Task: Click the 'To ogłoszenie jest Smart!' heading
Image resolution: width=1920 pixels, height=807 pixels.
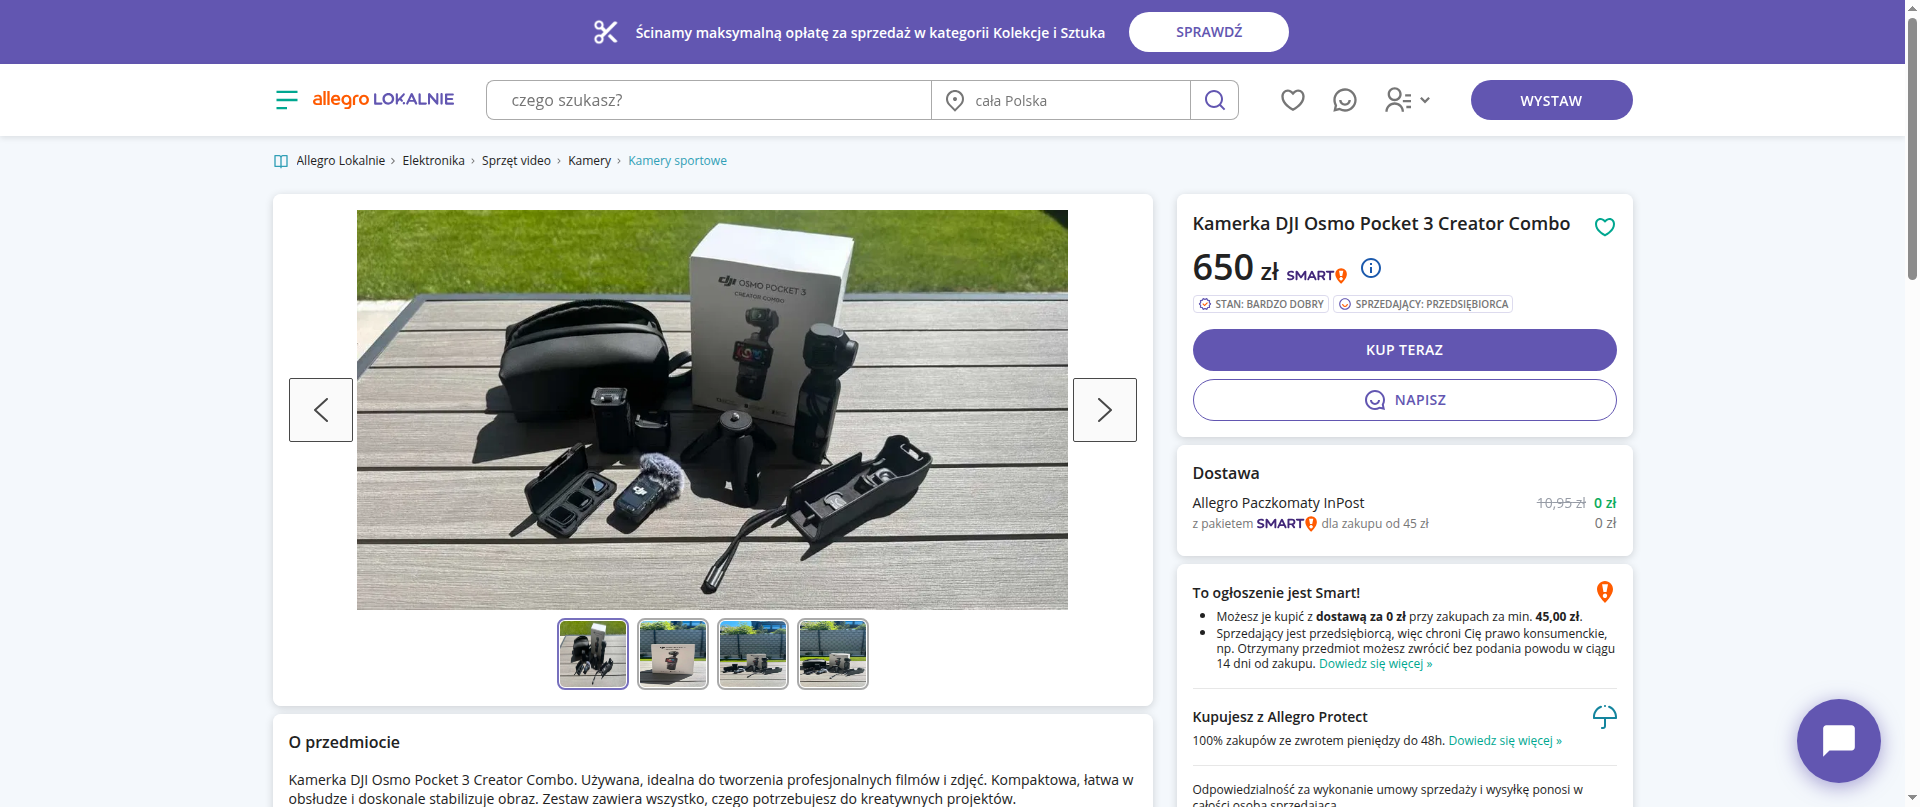Action: point(1276,593)
